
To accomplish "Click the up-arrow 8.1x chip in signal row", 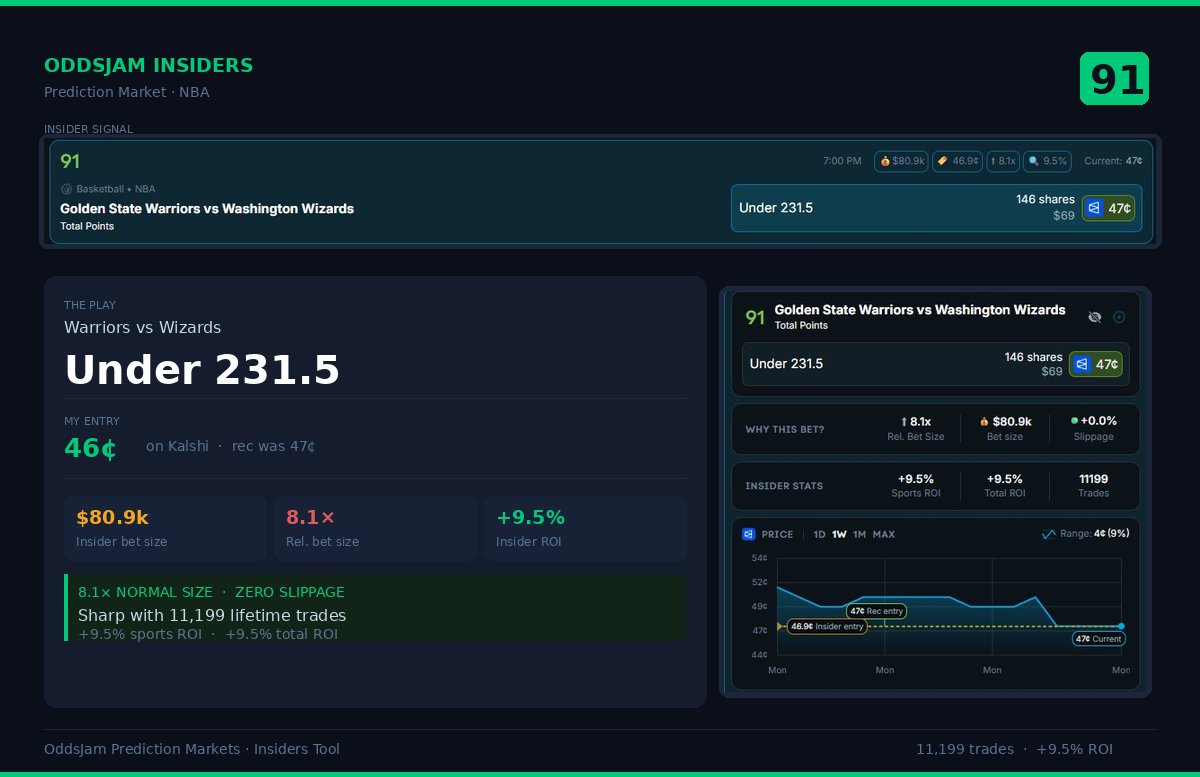I will click(1003, 161).
